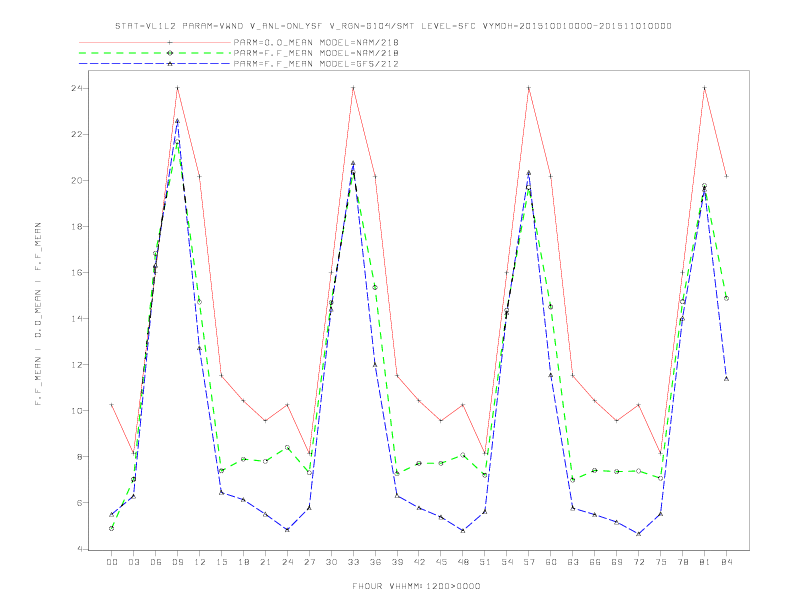Click x-axis tick label 84

[x=726, y=562]
